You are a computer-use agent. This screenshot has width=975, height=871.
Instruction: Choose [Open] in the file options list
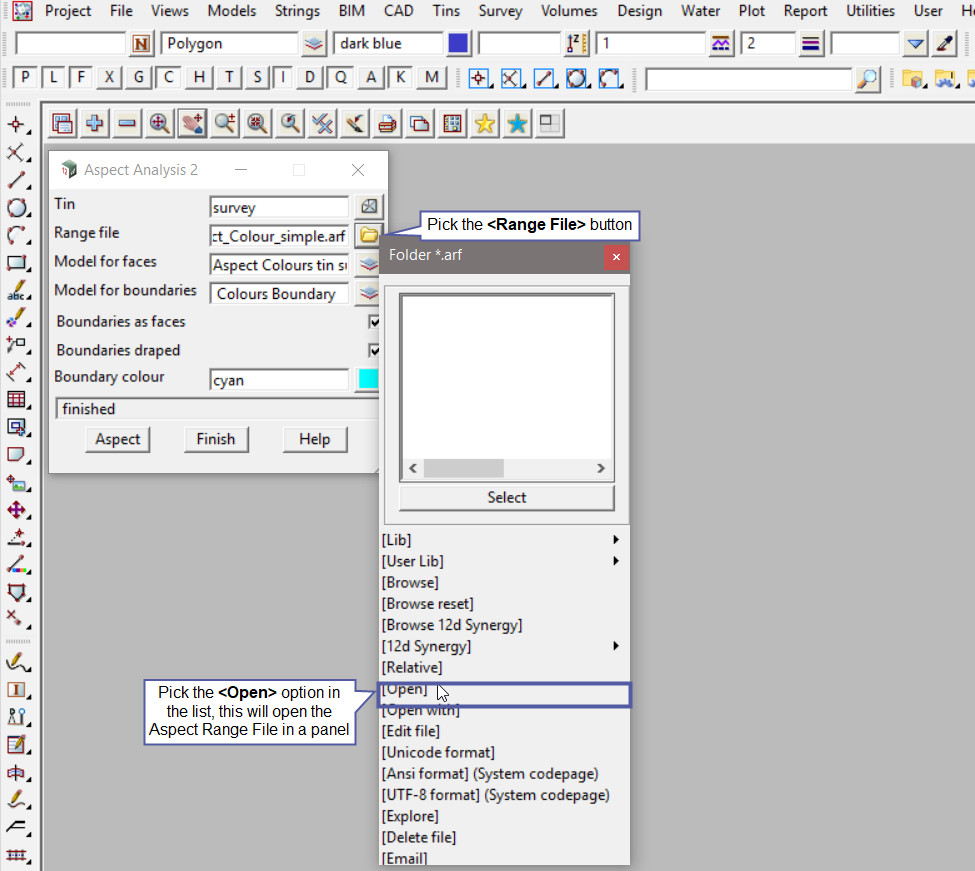(x=405, y=690)
